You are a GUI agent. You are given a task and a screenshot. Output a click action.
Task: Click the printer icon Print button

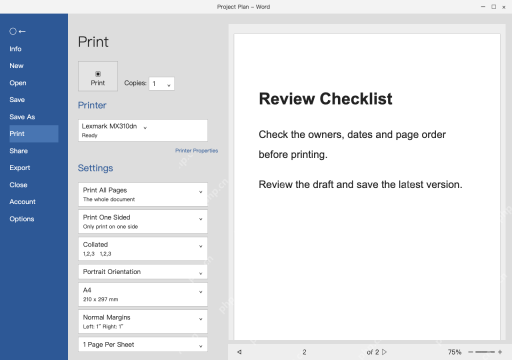[x=98, y=76]
